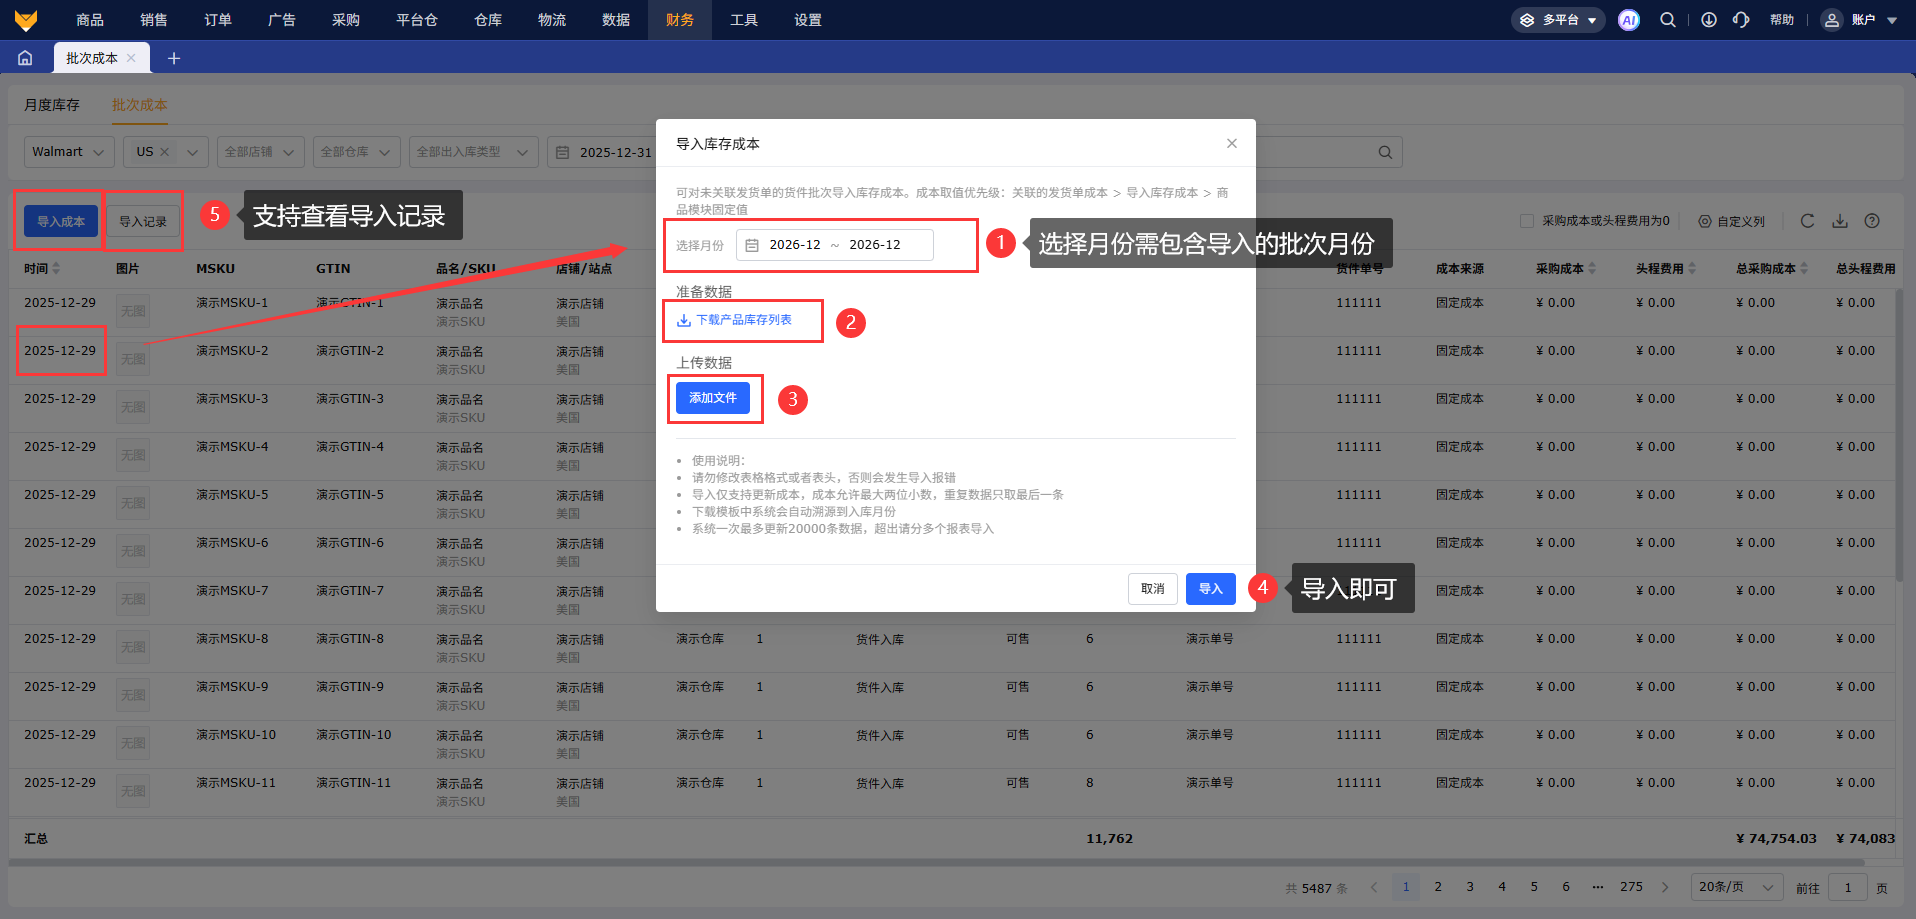Click the 下载产品库存列表 link
This screenshot has width=1916, height=919.
click(734, 320)
